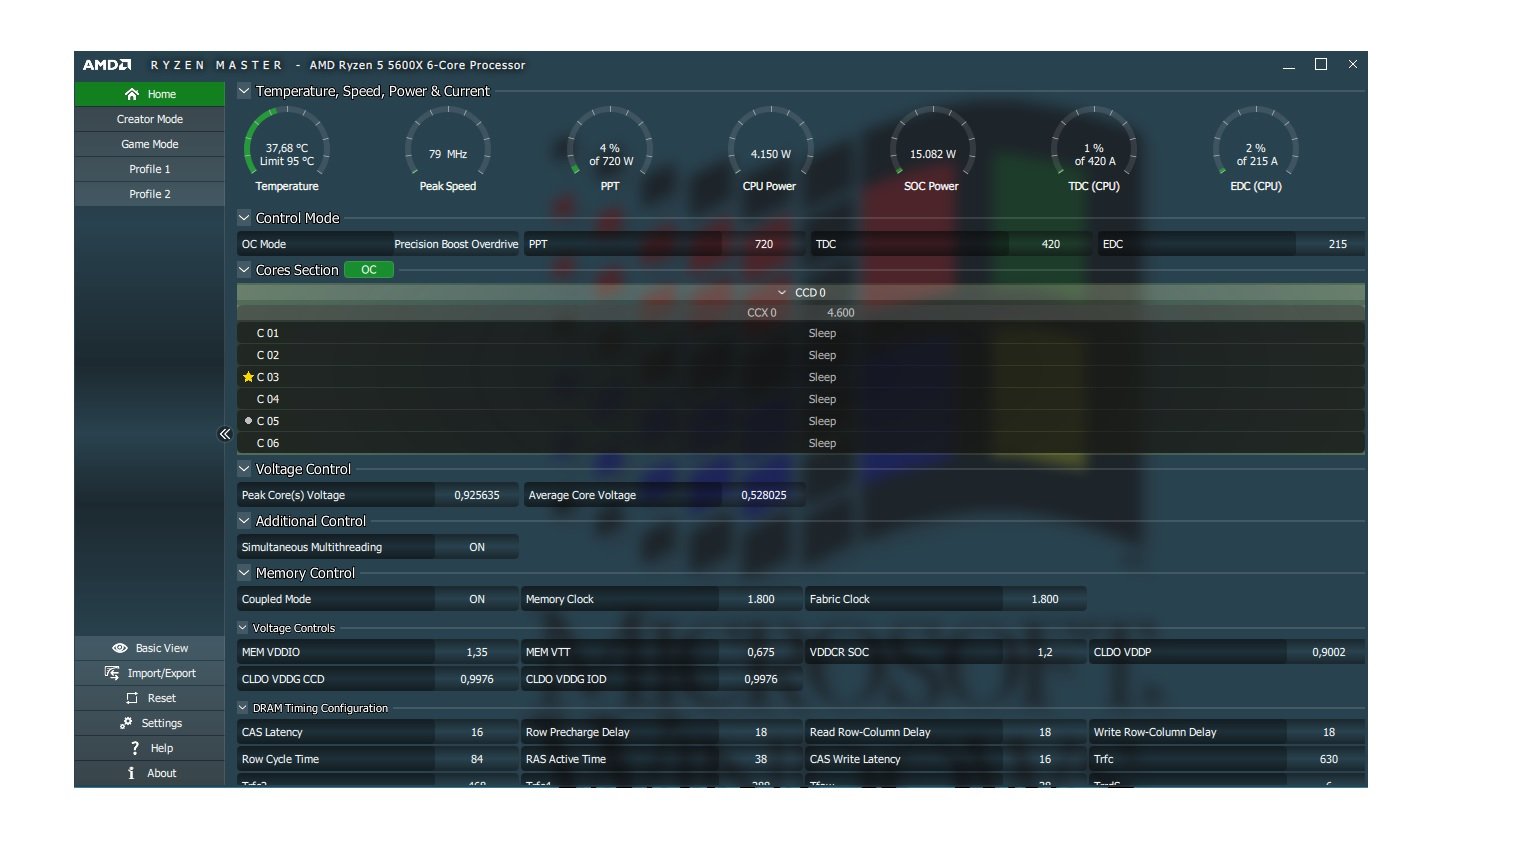Collapse the CCD 0 group
Viewport: 1536px width, 864px height.
(x=782, y=293)
